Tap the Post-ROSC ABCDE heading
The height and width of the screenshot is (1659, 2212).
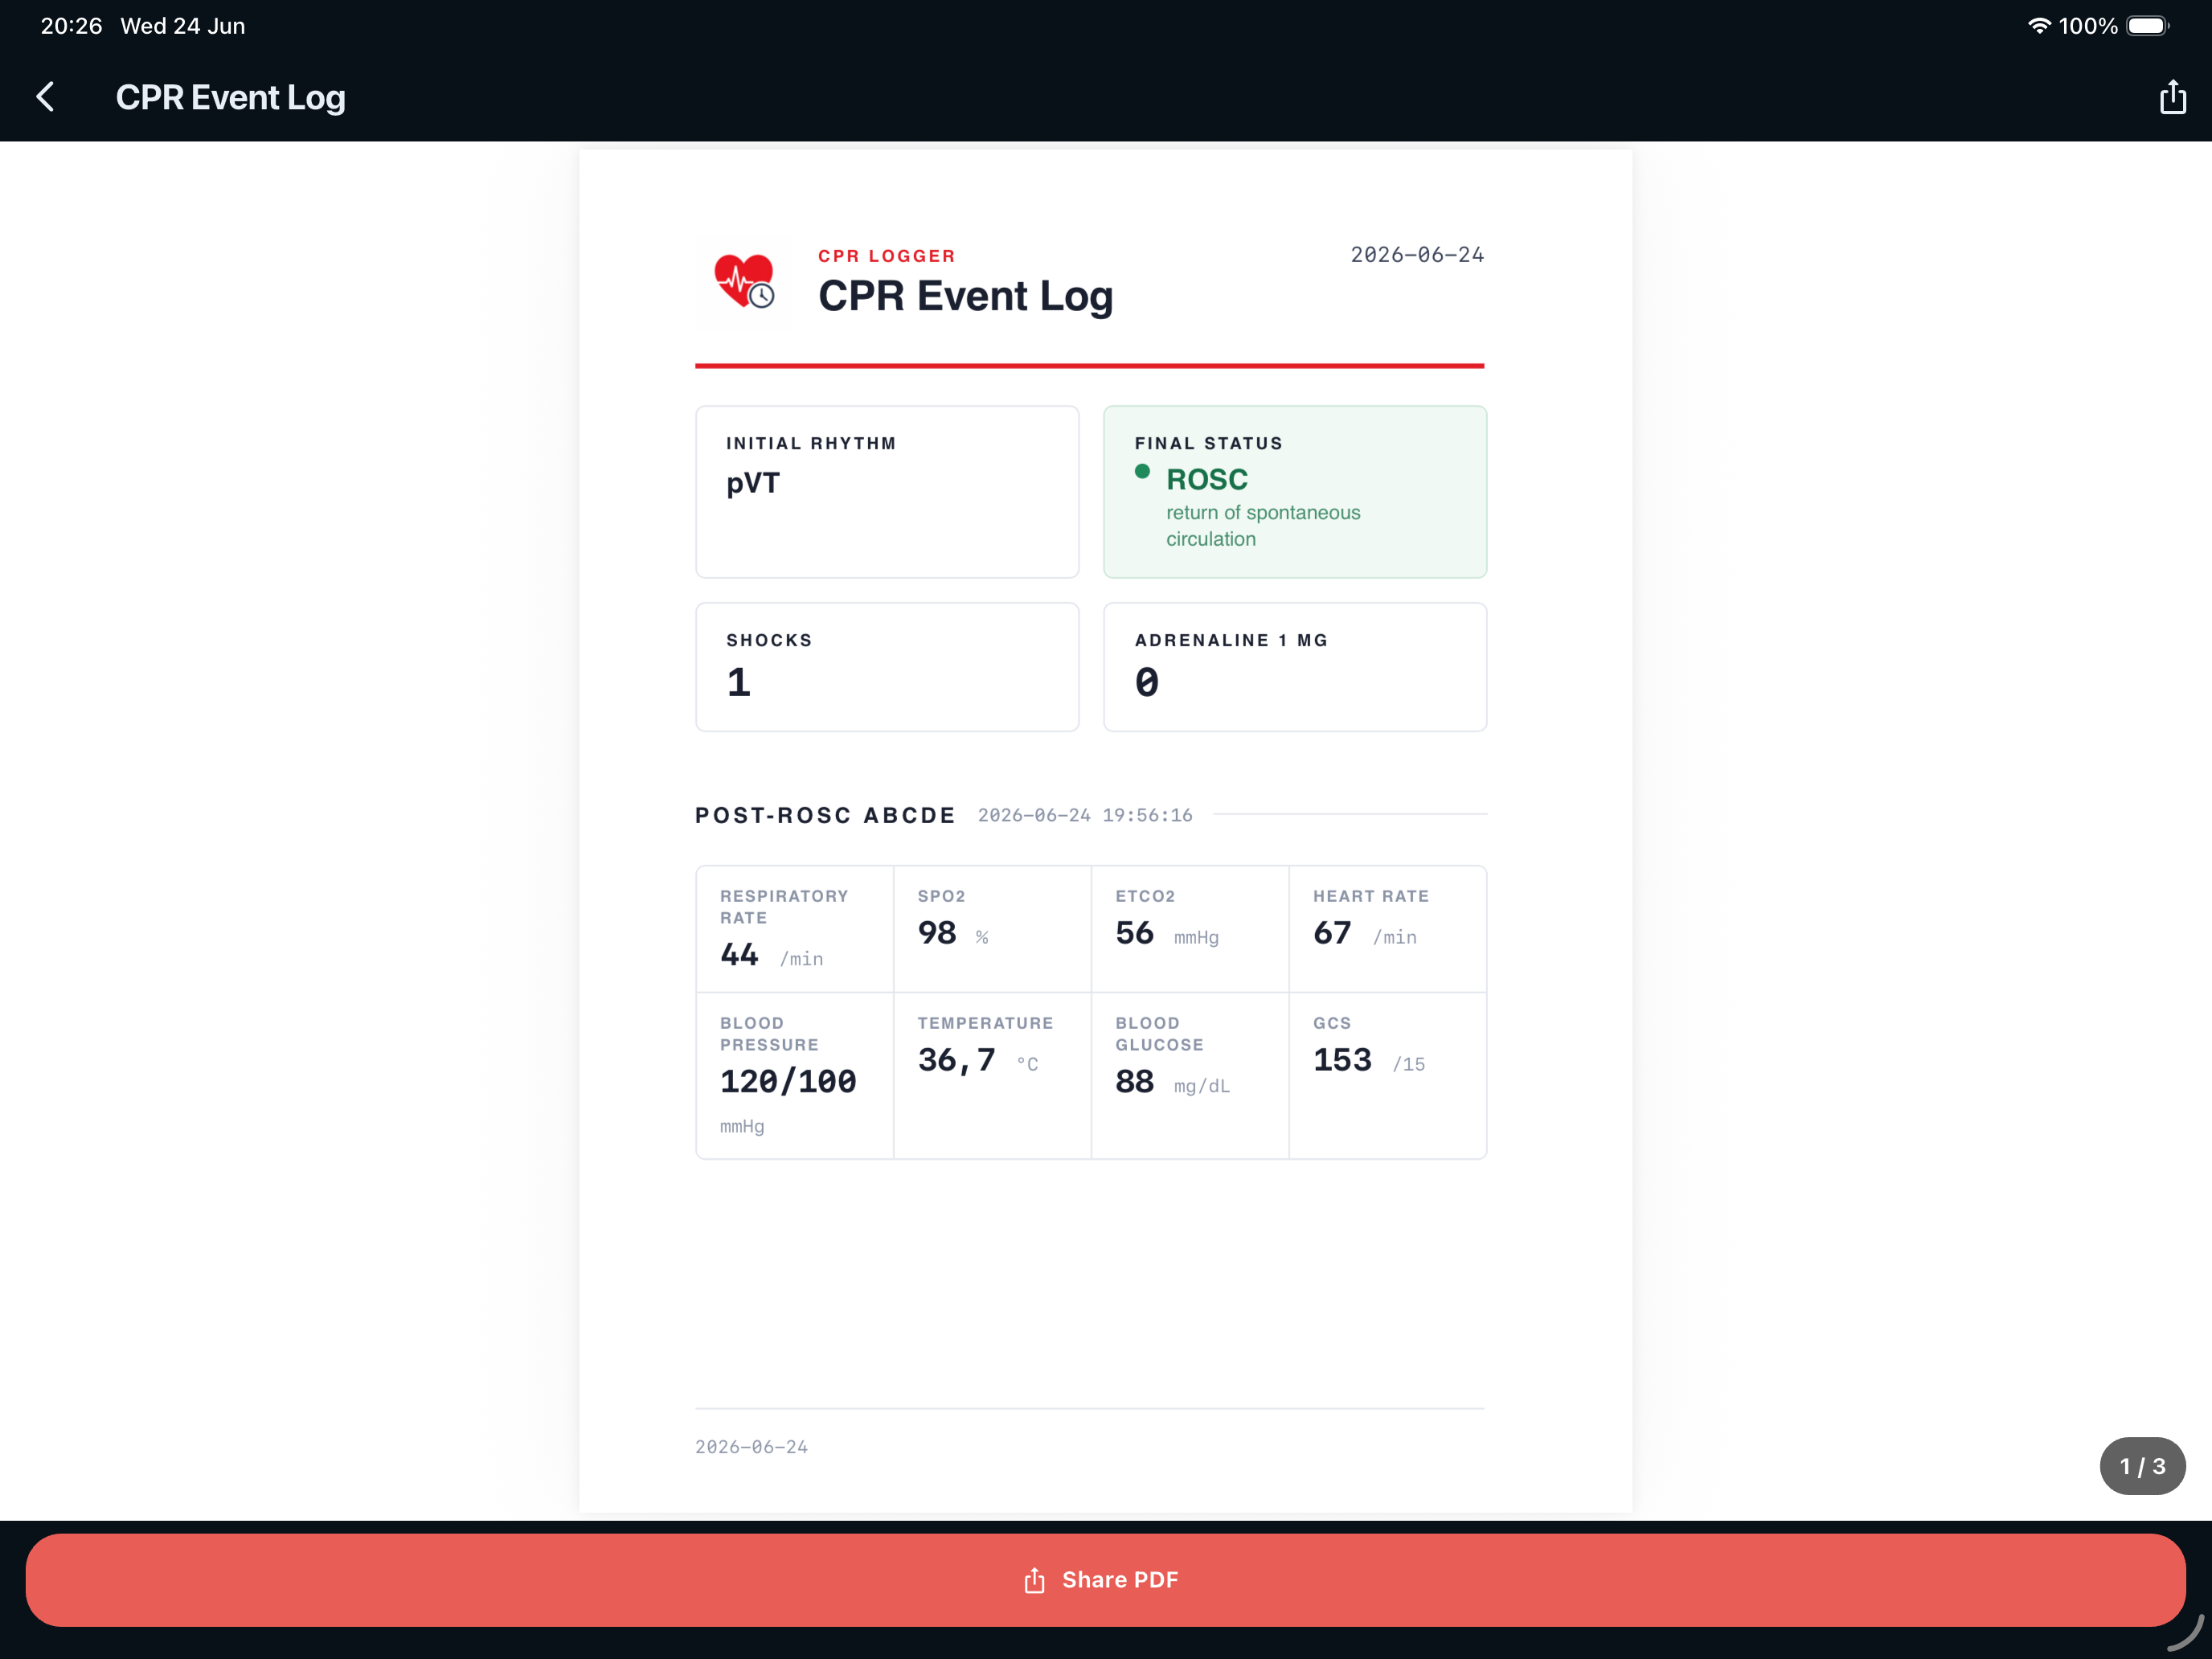[x=825, y=815]
